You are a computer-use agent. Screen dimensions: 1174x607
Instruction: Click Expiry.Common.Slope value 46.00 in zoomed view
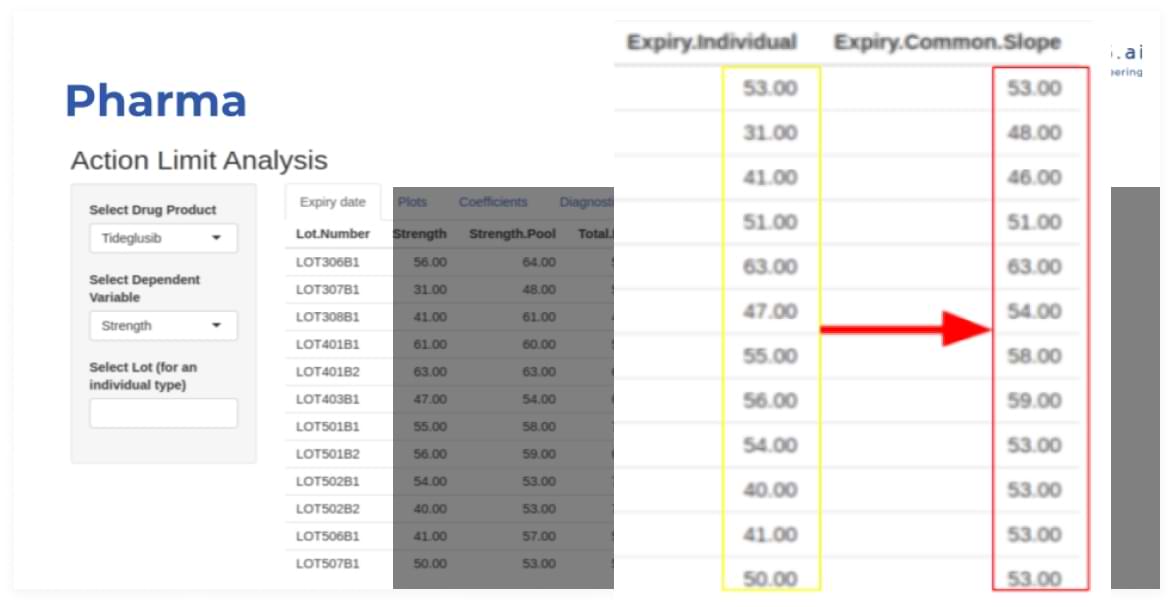point(1034,177)
